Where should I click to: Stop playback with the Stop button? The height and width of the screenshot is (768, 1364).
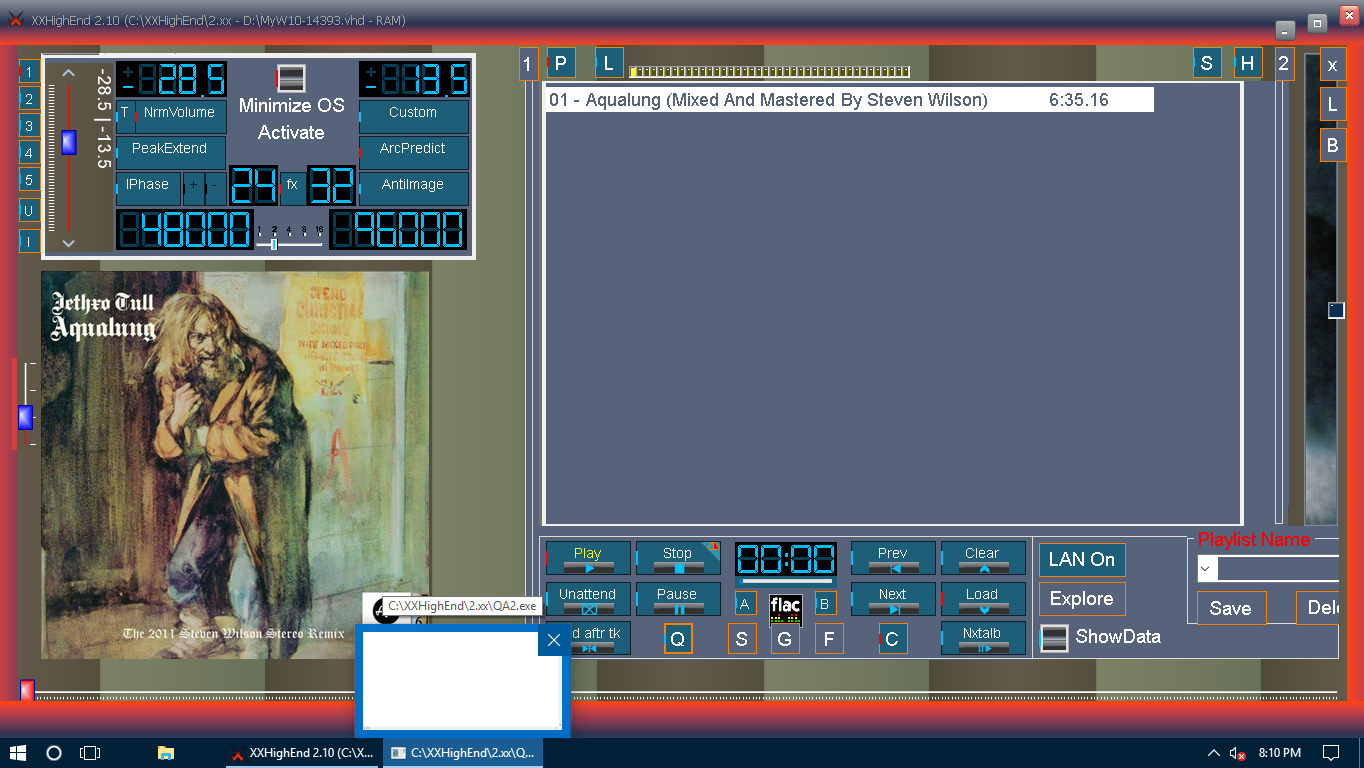coord(678,558)
